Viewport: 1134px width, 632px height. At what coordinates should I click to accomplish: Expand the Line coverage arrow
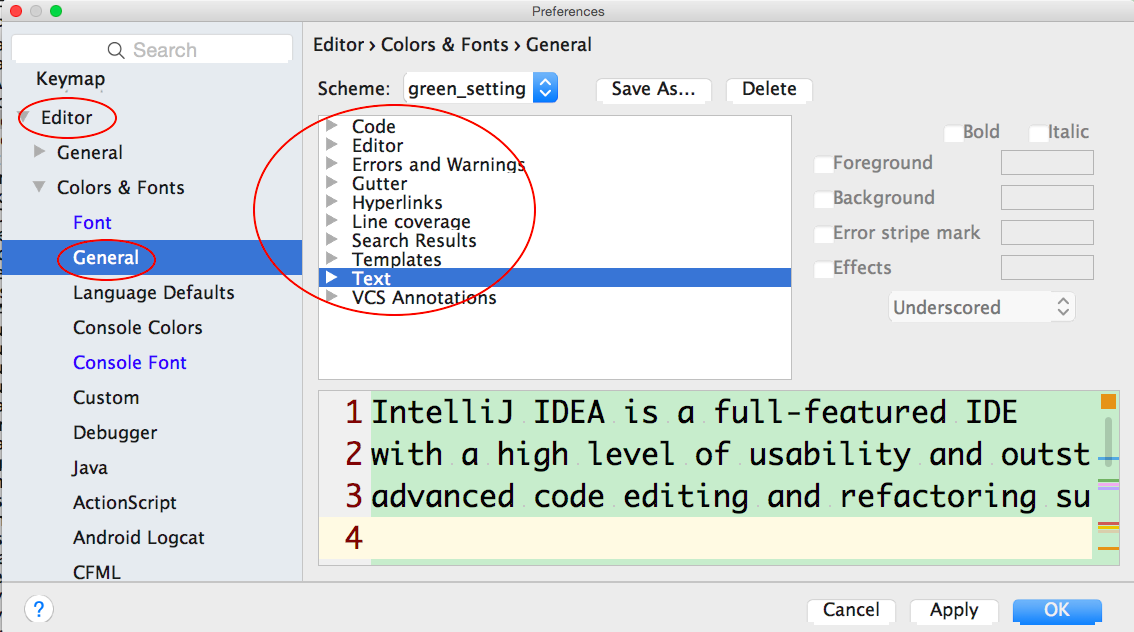coord(332,221)
